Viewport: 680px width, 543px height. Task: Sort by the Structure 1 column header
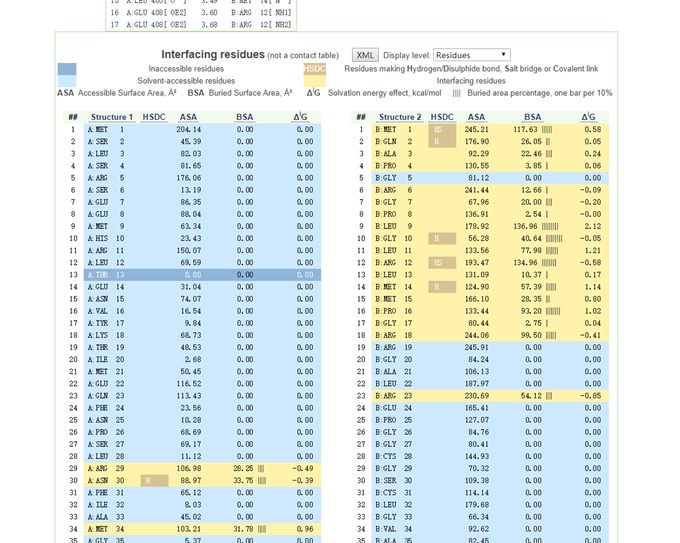(111, 117)
